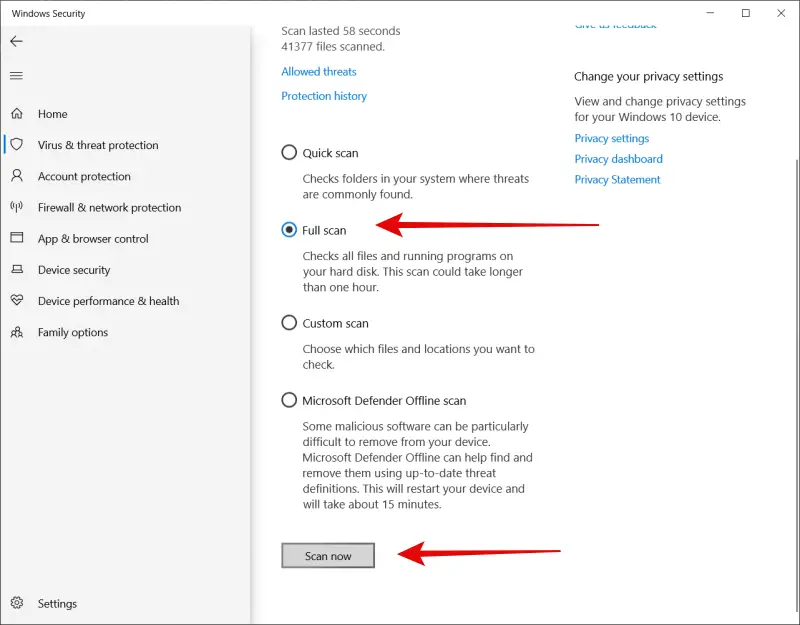Image resolution: width=800 pixels, height=625 pixels.
Task: Click the Home house icon
Action: 17,113
